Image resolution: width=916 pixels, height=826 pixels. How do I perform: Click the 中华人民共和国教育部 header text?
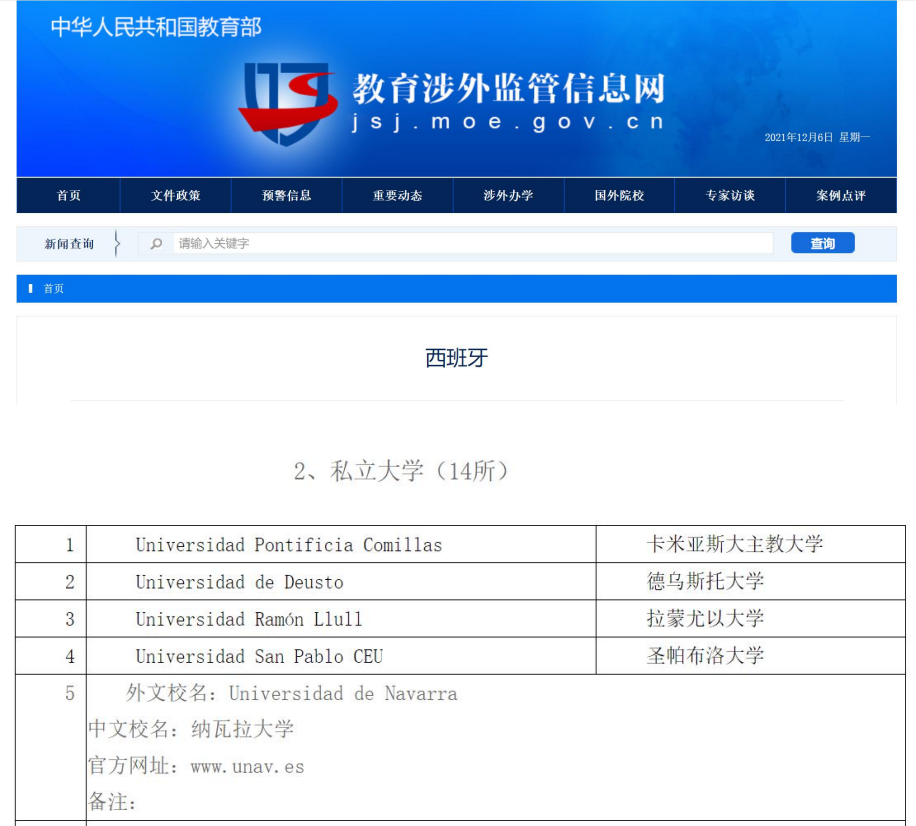(156, 27)
